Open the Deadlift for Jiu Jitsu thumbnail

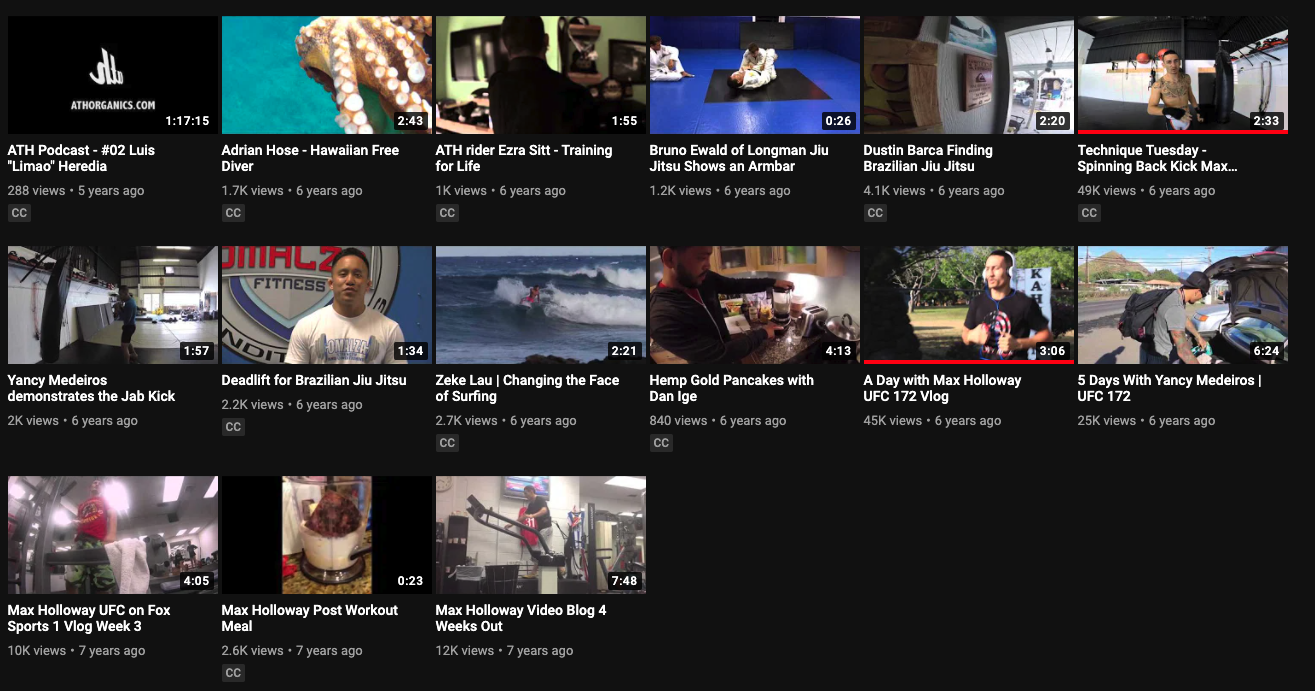(x=327, y=305)
